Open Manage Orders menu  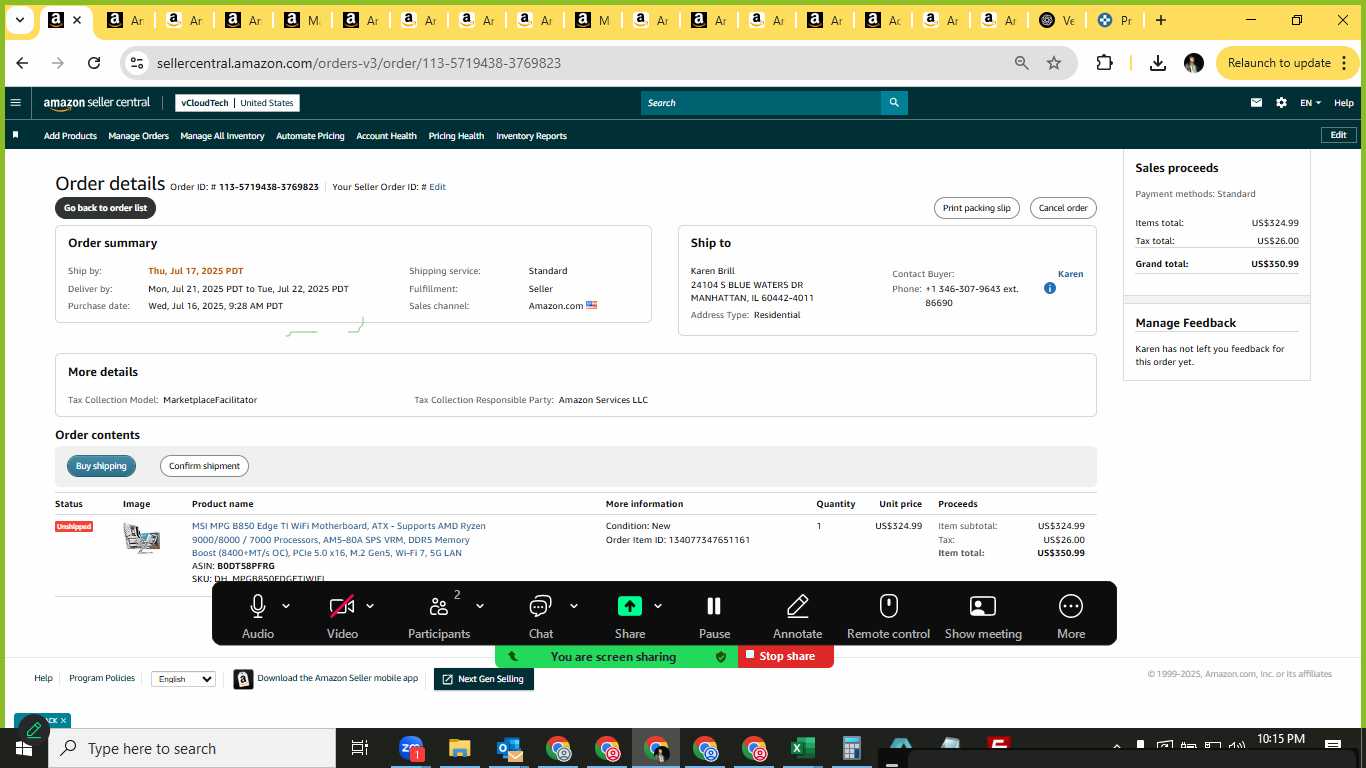point(138,136)
